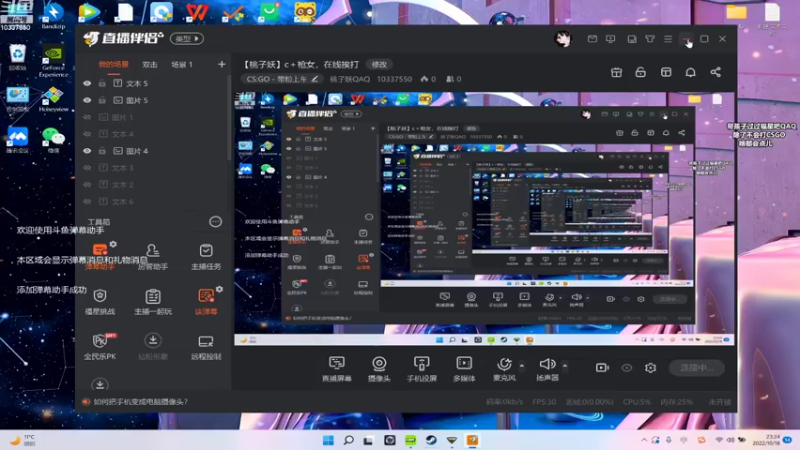800x450 pixels.
Task: Click the share icon above preview
Action: pos(716,72)
